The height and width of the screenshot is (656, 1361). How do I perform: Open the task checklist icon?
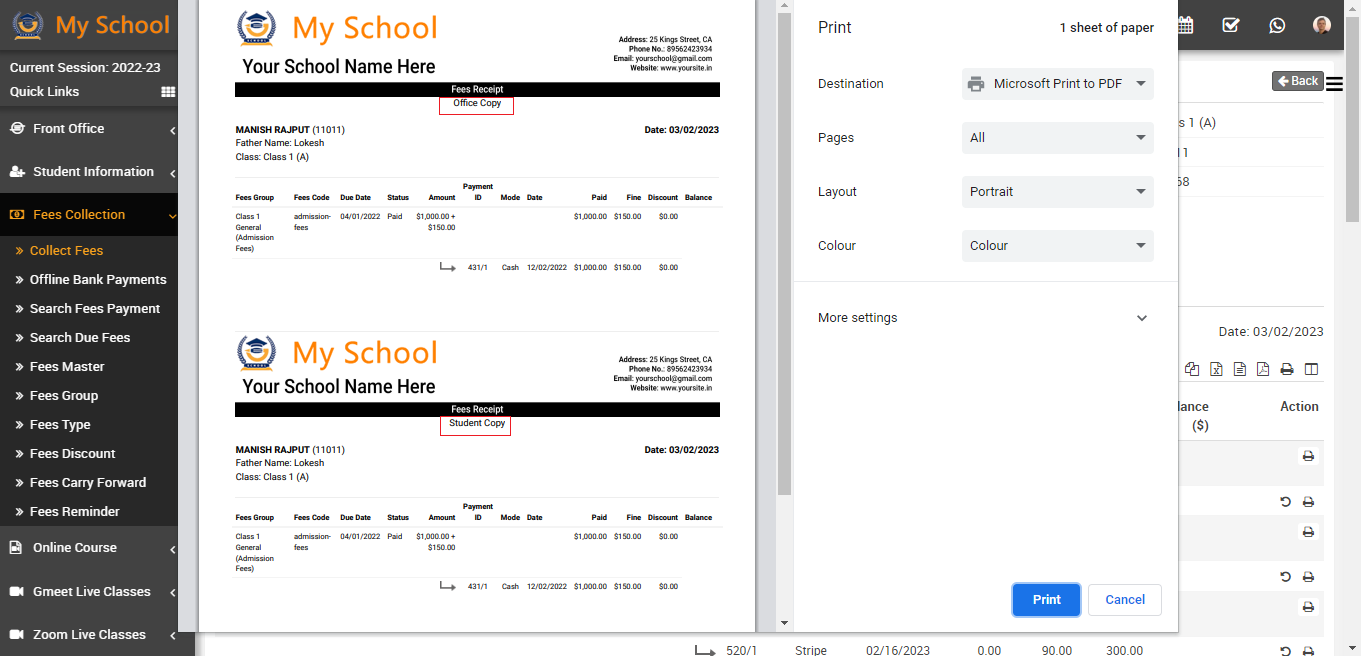pyautogui.click(x=1231, y=26)
